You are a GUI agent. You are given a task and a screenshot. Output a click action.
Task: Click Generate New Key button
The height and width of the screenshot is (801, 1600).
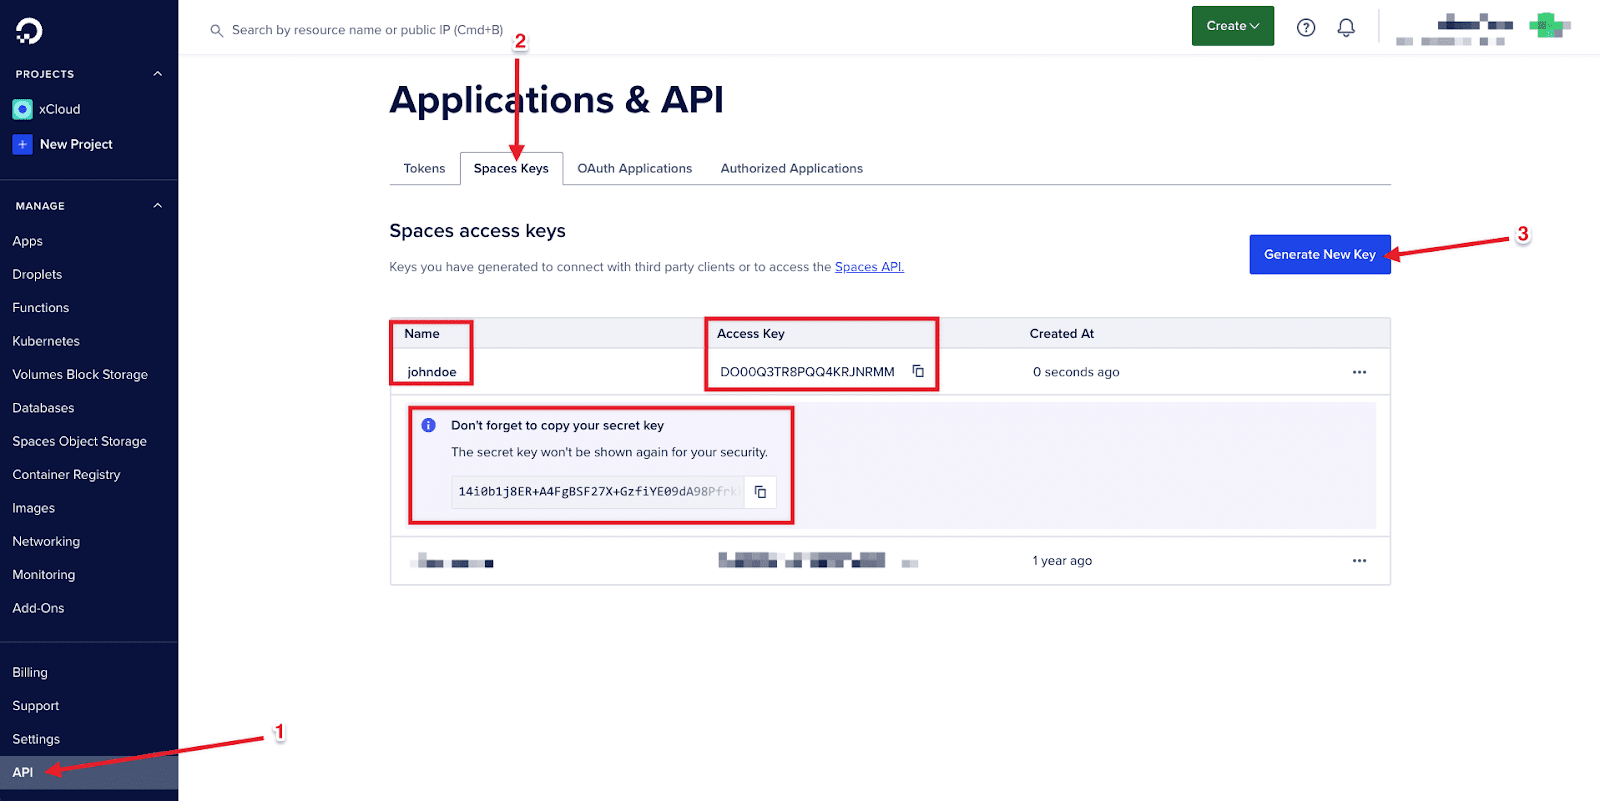tap(1319, 255)
